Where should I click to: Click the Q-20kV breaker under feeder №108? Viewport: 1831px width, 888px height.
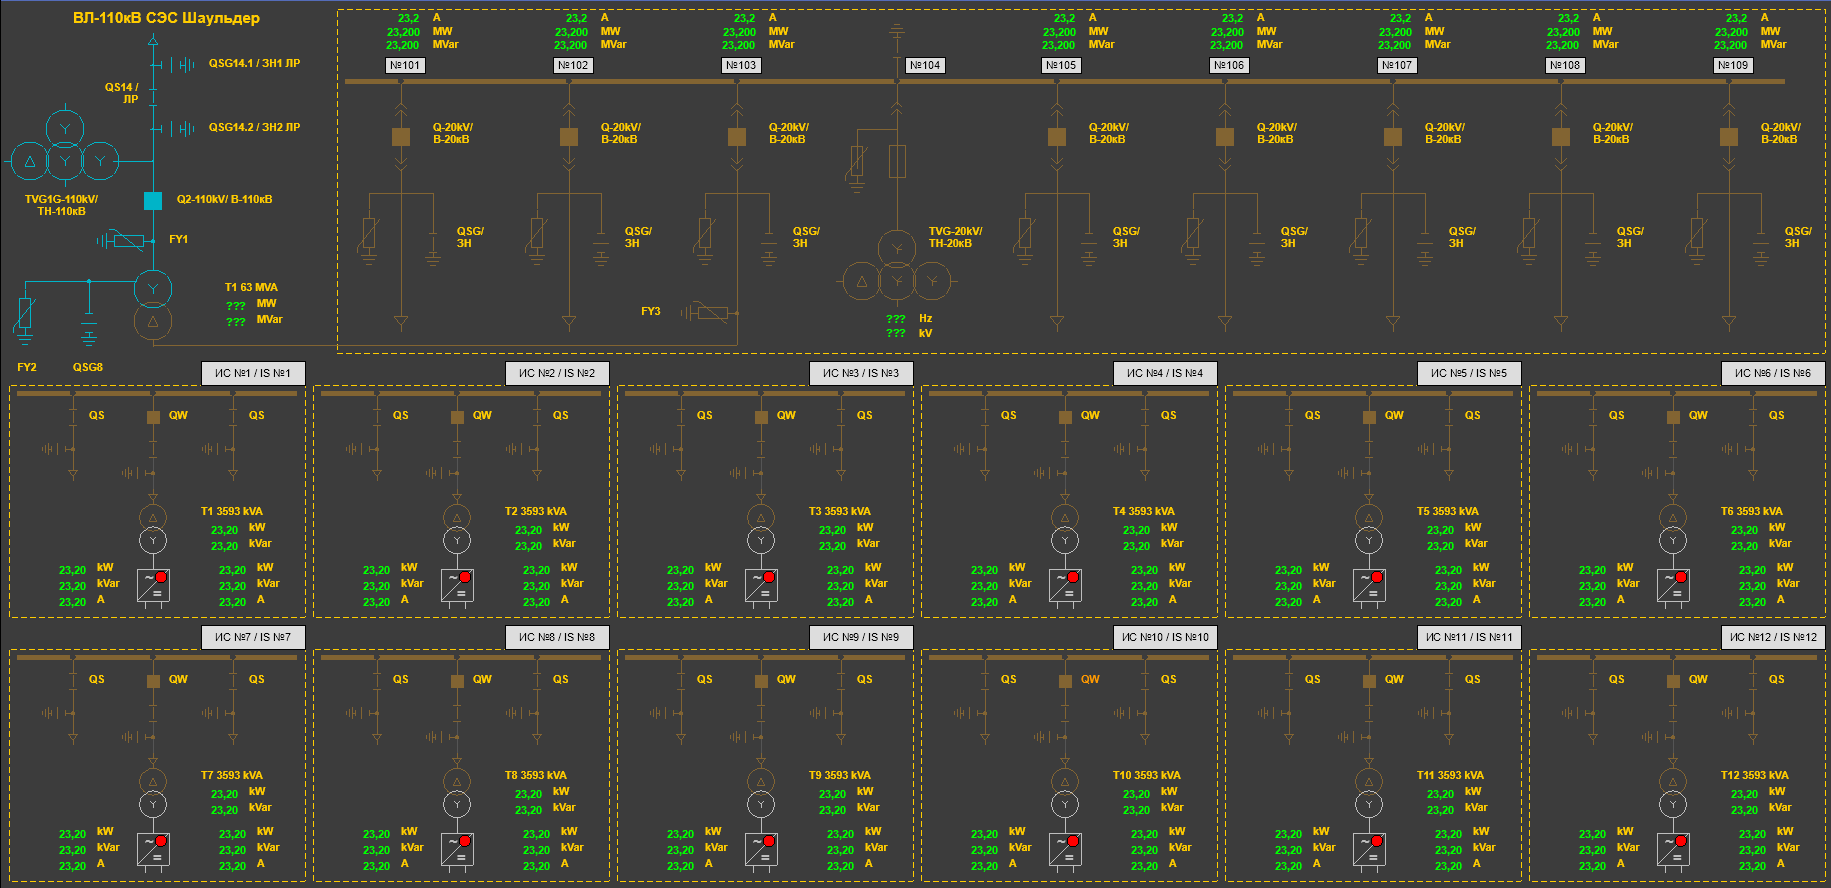pos(1561,137)
